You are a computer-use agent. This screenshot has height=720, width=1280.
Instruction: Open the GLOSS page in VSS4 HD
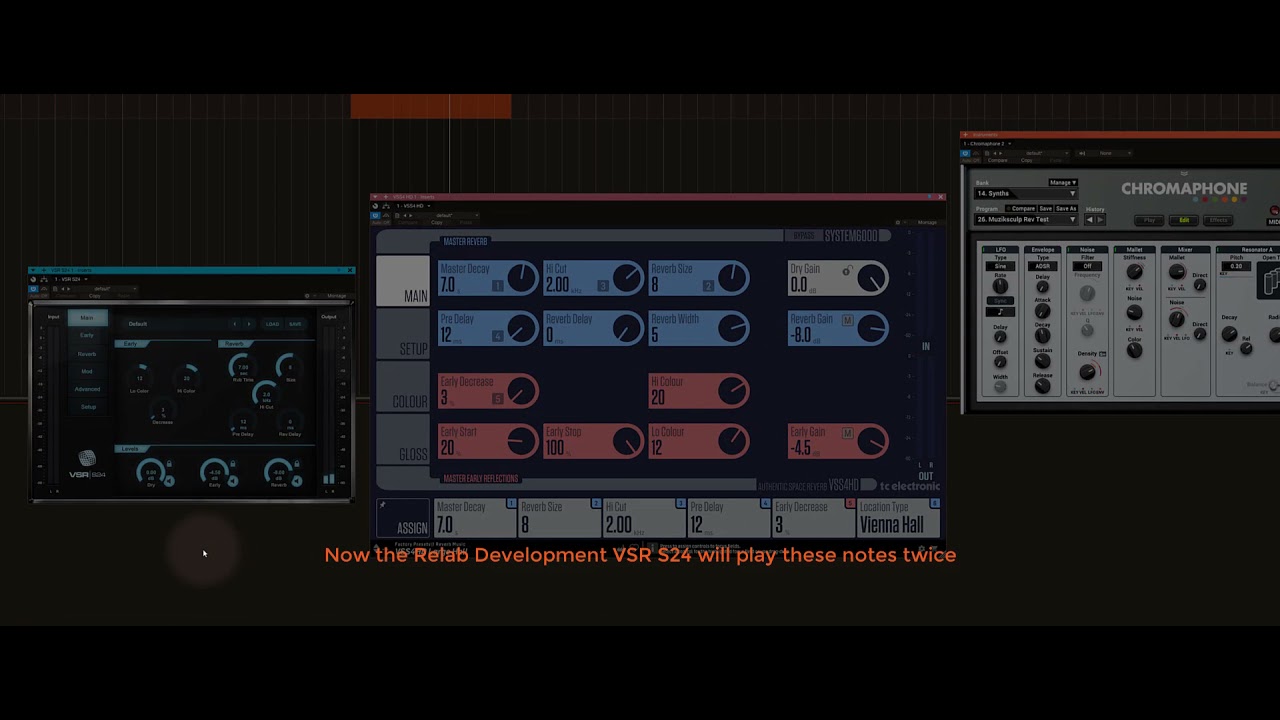tap(403, 439)
